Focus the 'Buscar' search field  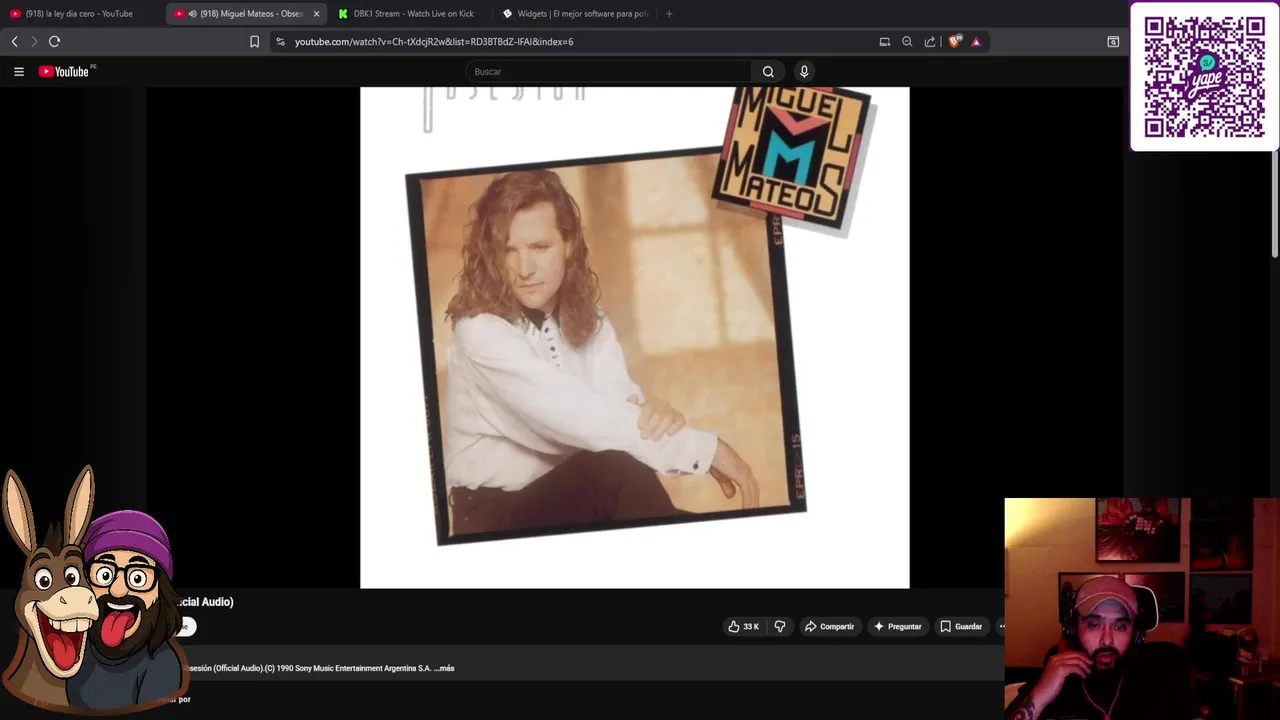(x=608, y=71)
